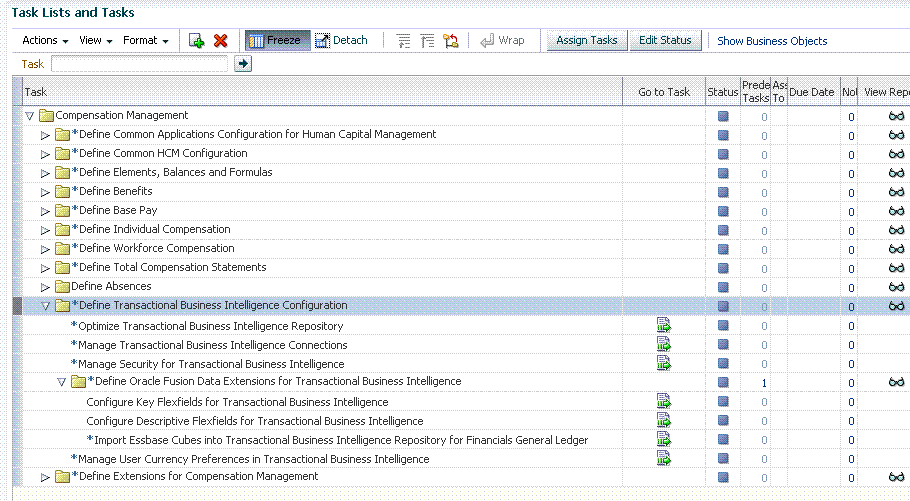This screenshot has width=910, height=501.
Task: Detach the task table
Action: (x=341, y=41)
